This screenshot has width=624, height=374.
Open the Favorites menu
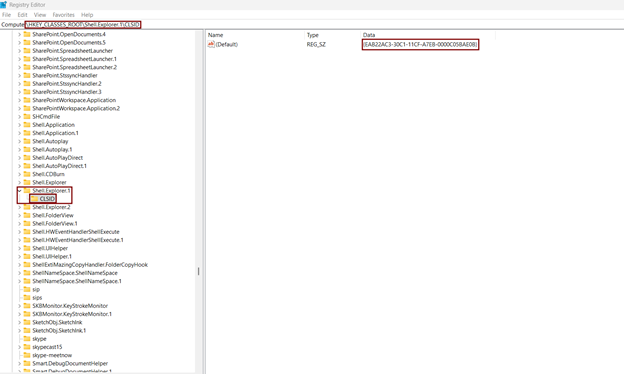point(64,15)
